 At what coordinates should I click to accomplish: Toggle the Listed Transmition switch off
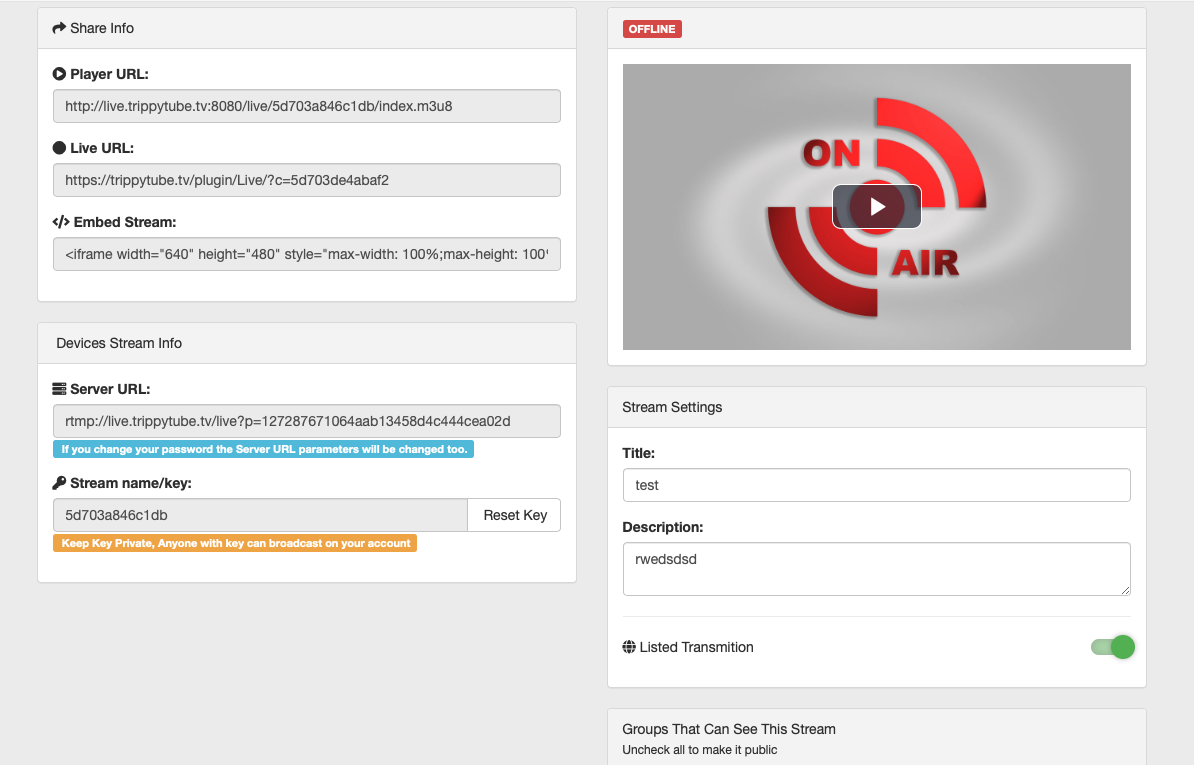pos(1113,647)
